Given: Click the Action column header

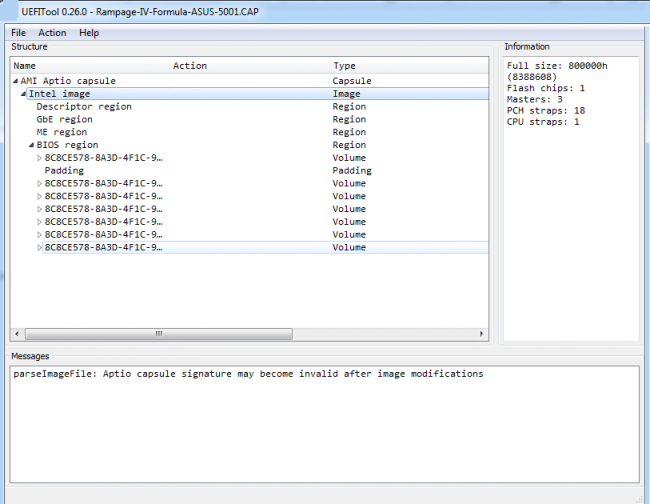Looking at the screenshot, I should coord(250,65).
